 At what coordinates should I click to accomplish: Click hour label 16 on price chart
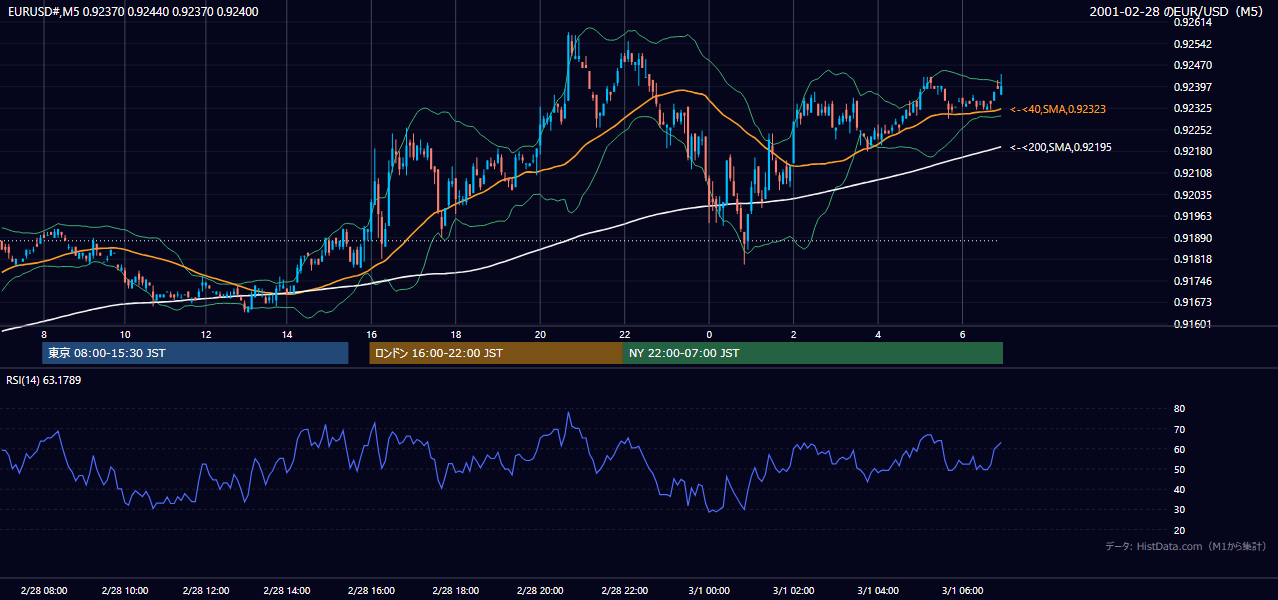click(371, 334)
